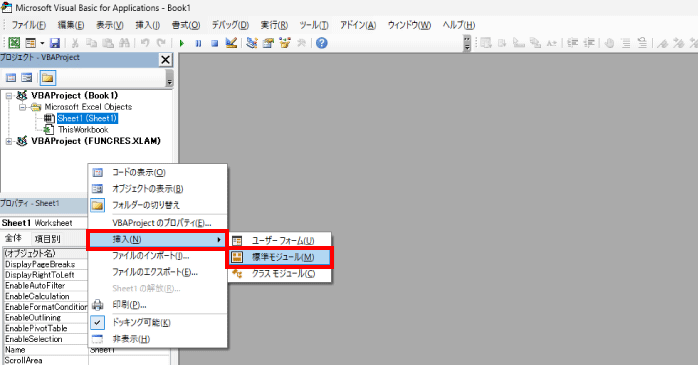Insert ユーザー フォーム(U) from submenu
This screenshot has height=365, width=698.
280,241
